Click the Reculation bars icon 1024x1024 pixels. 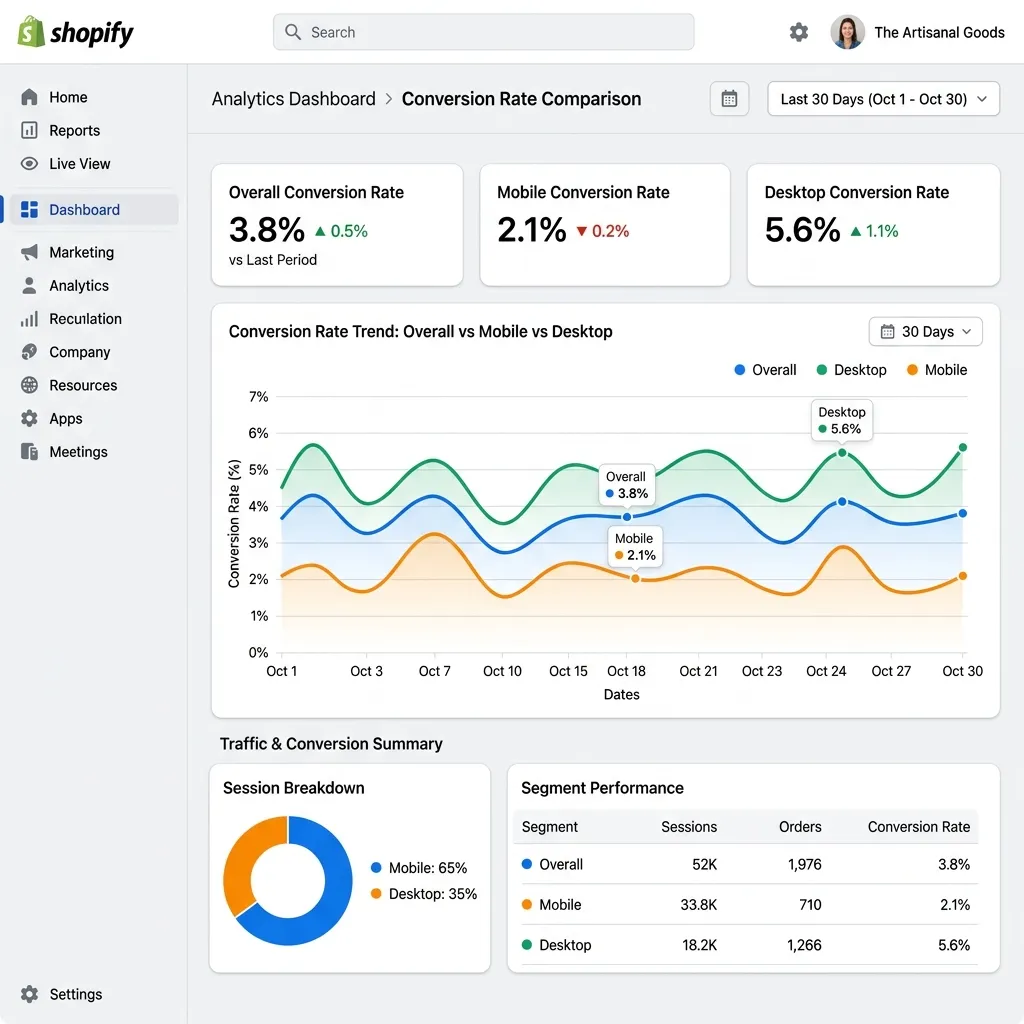29,319
